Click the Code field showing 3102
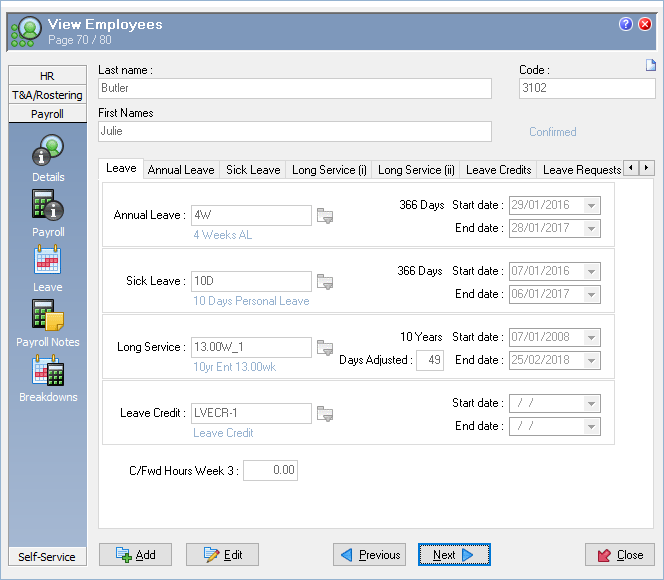This screenshot has height=580, width=664. (x=587, y=88)
